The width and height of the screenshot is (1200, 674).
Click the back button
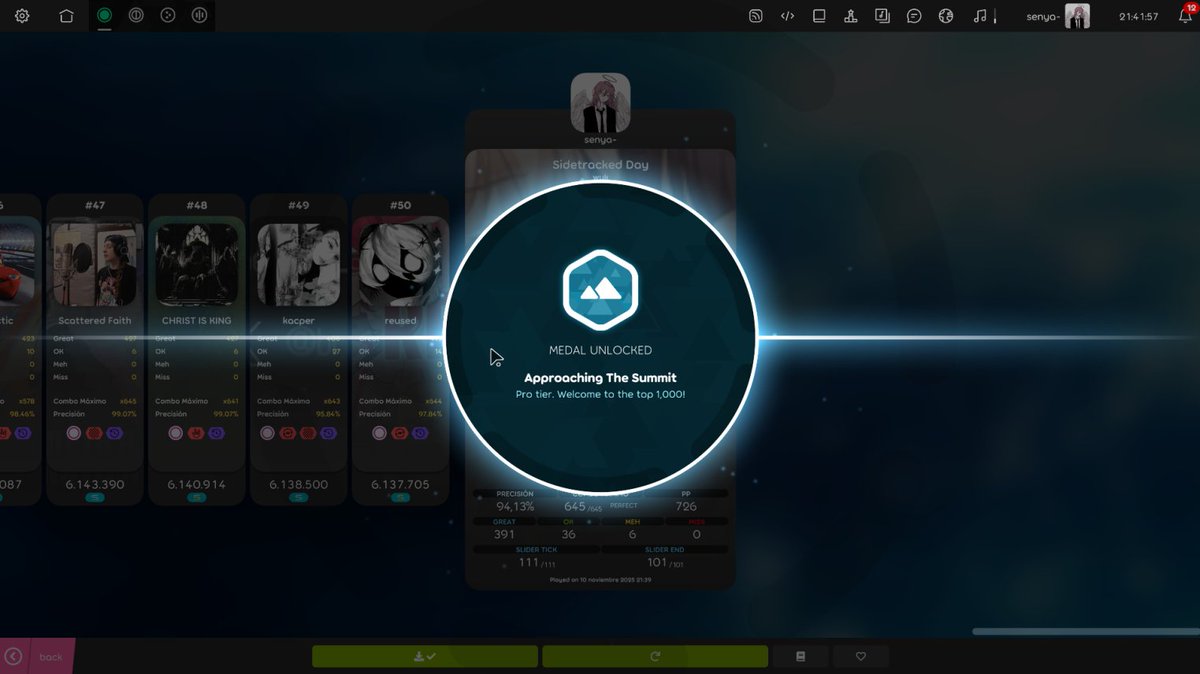click(37, 656)
